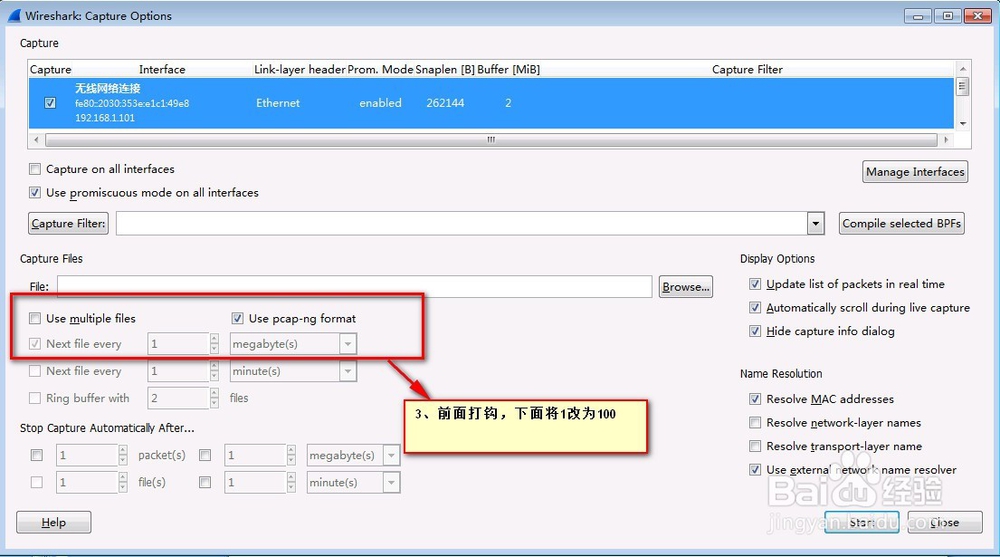Toggle Hide capture info dialog
1000x557 pixels.
755,331
